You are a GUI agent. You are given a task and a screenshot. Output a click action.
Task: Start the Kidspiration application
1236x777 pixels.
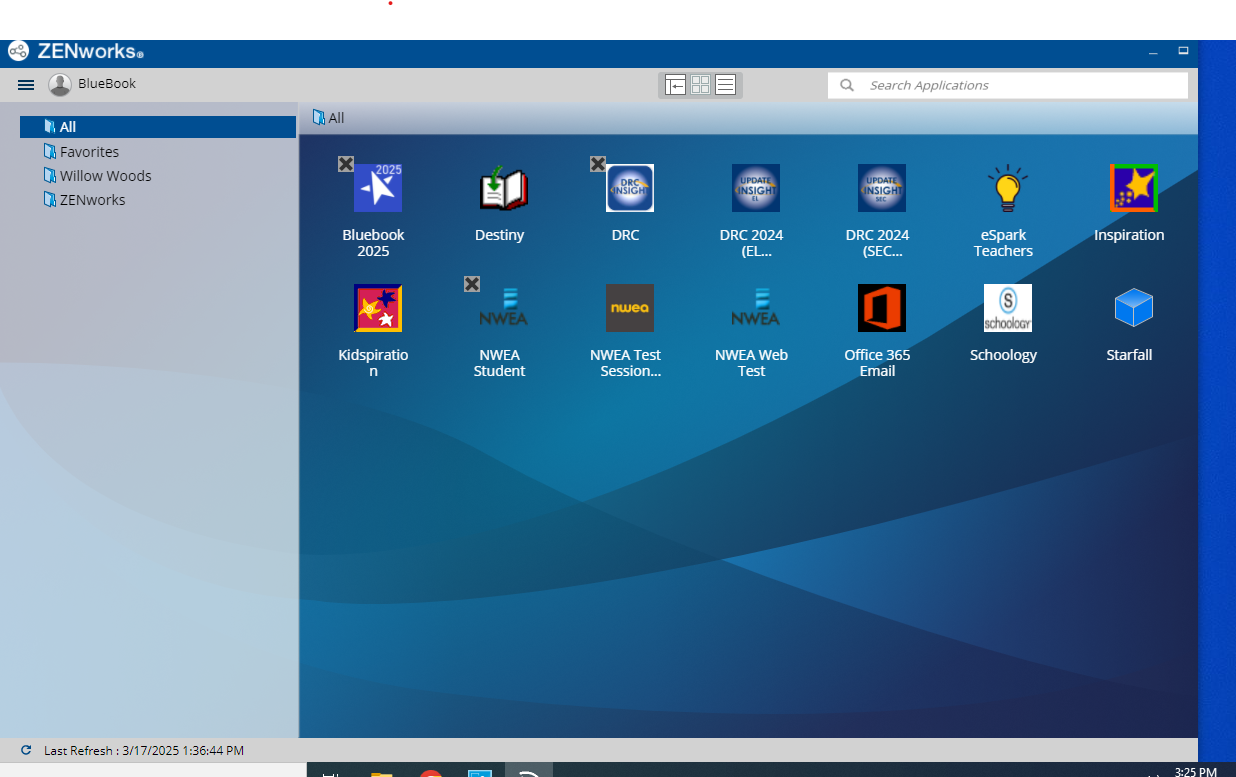(377, 309)
